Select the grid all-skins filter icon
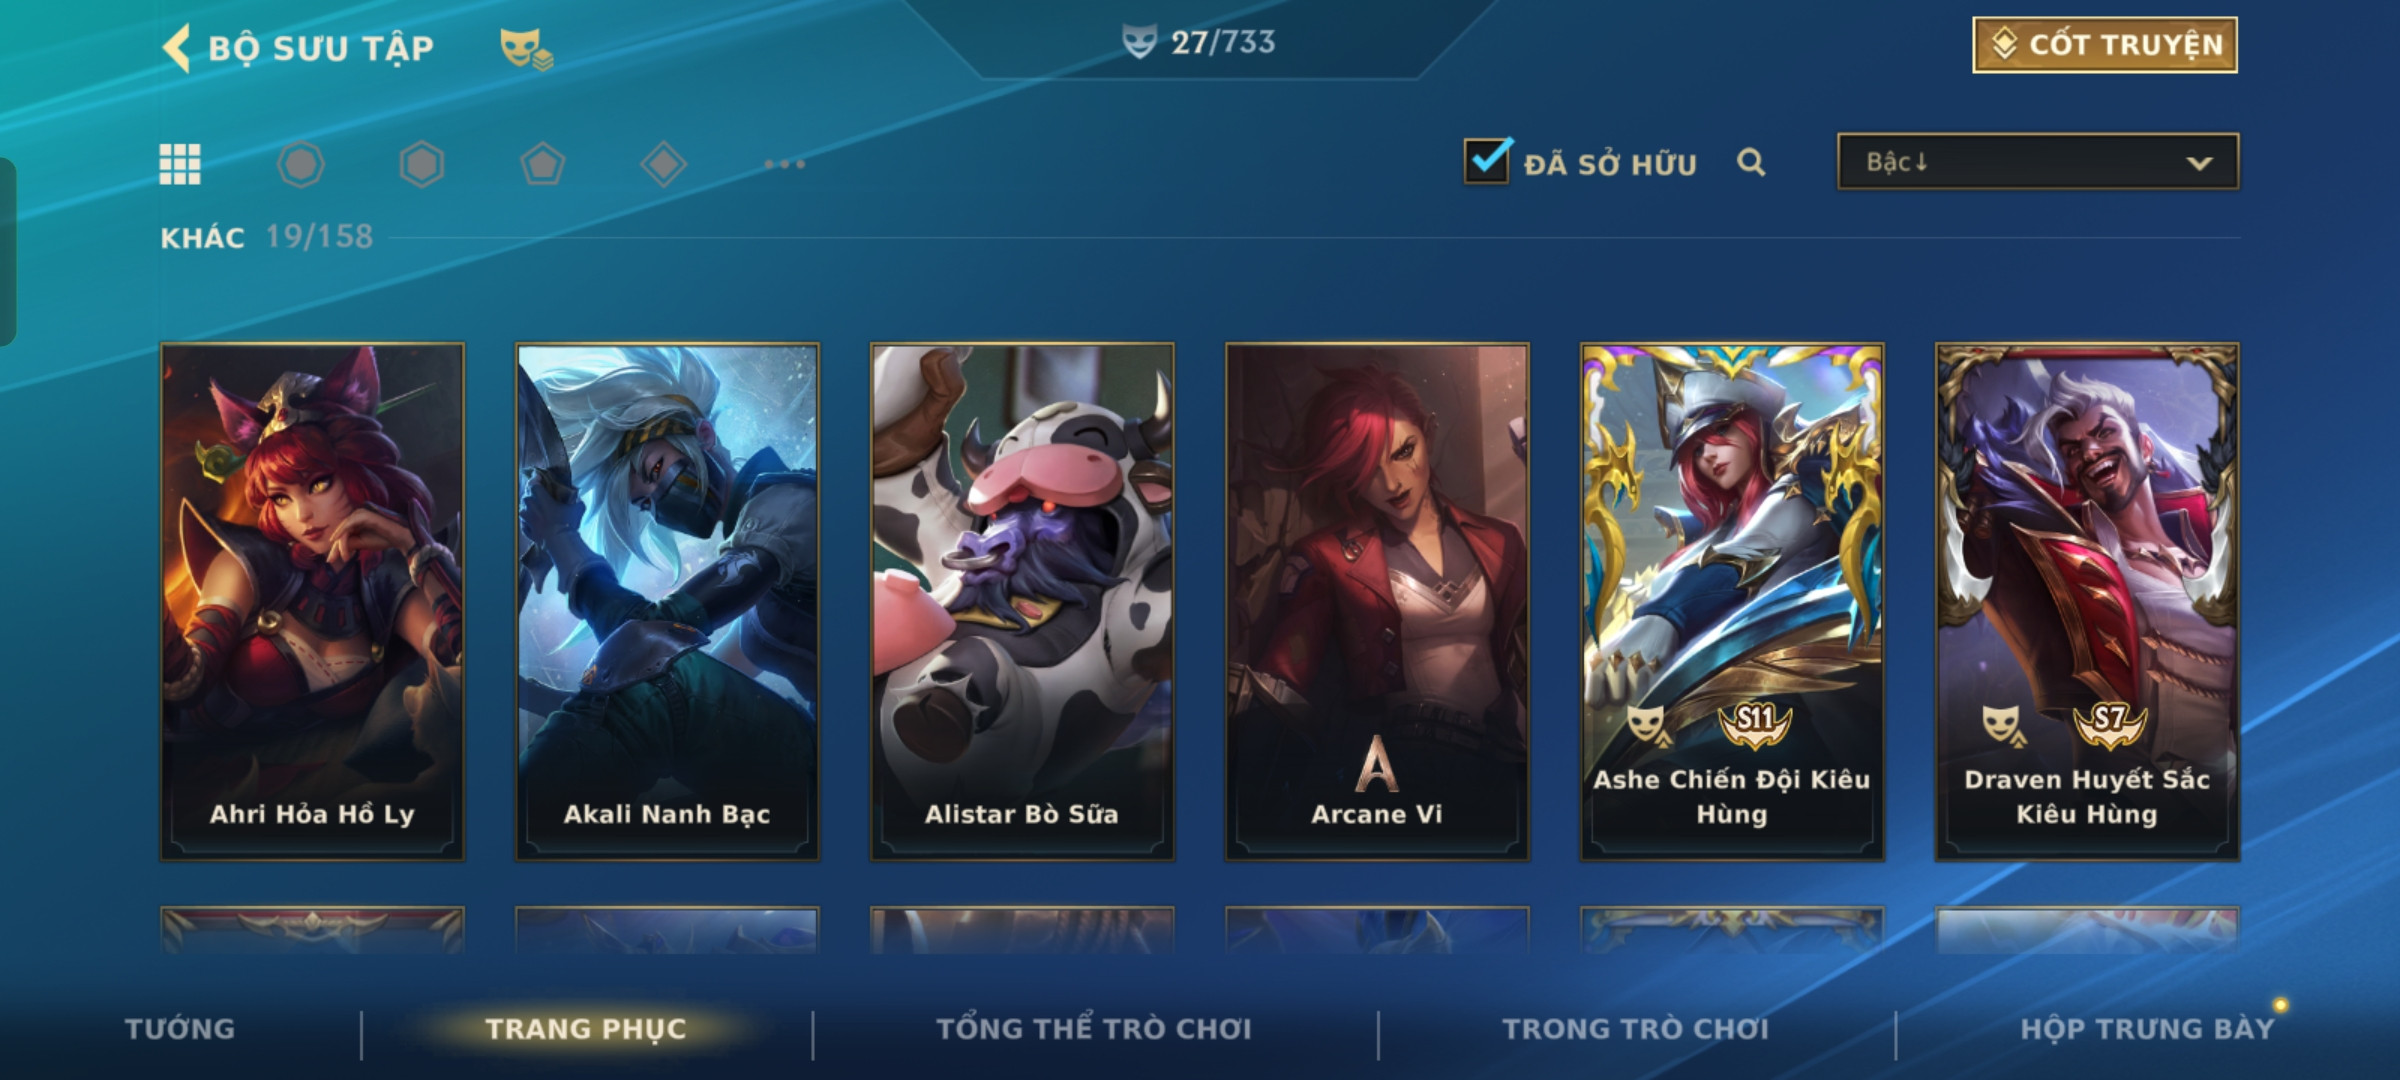This screenshot has width=2400, height=1080. (x=180, y=164)
